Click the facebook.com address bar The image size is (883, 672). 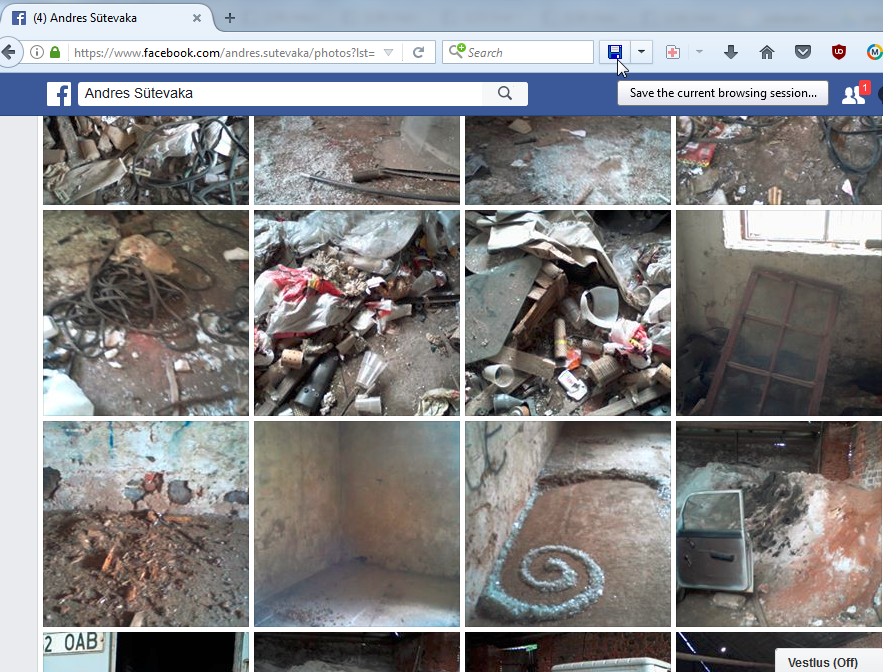[224, 52]
